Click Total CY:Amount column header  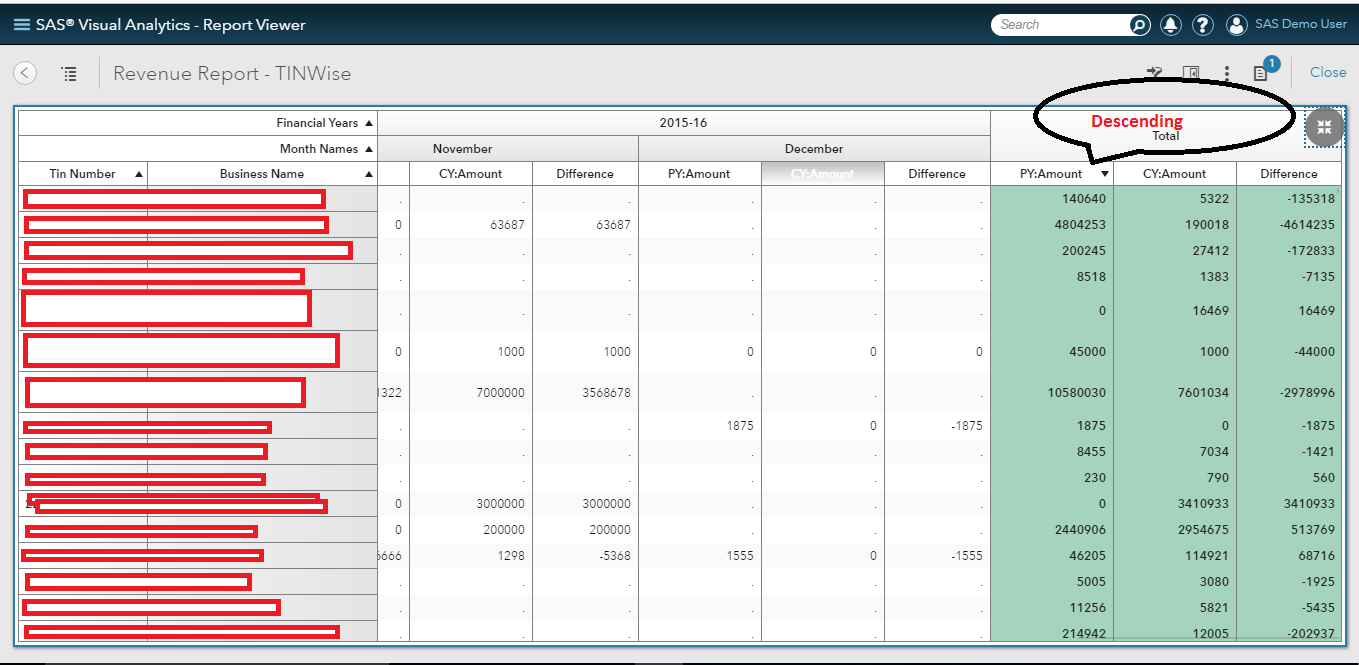point(1174,174)
